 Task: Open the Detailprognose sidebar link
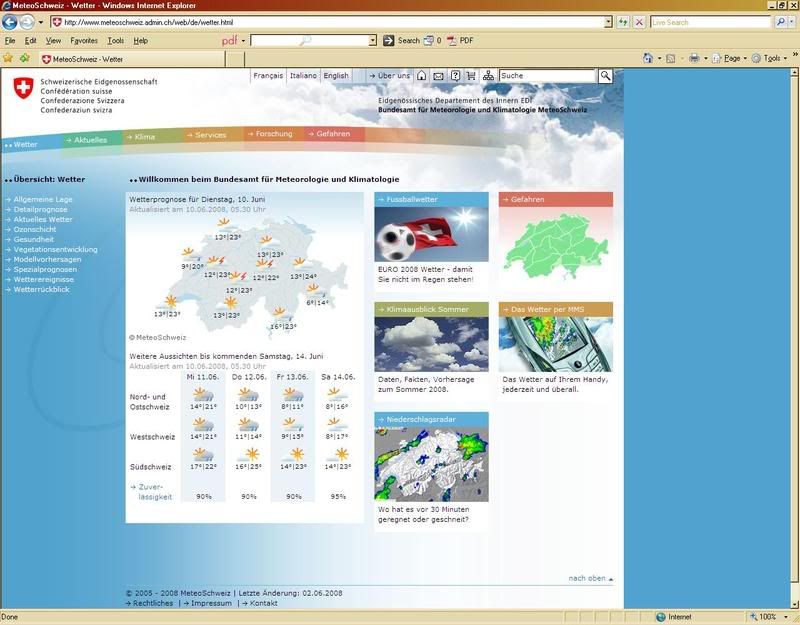(x=40, y=209)
